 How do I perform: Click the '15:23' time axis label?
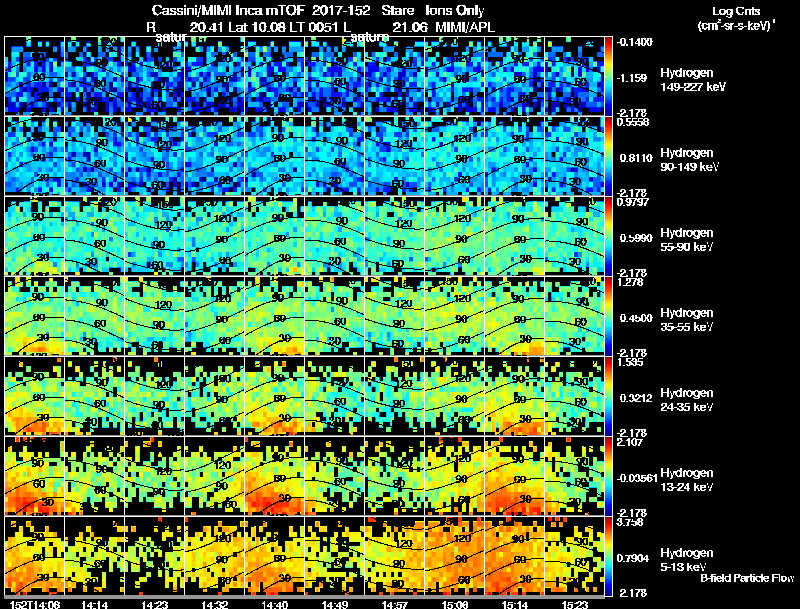tap(574, 604)
